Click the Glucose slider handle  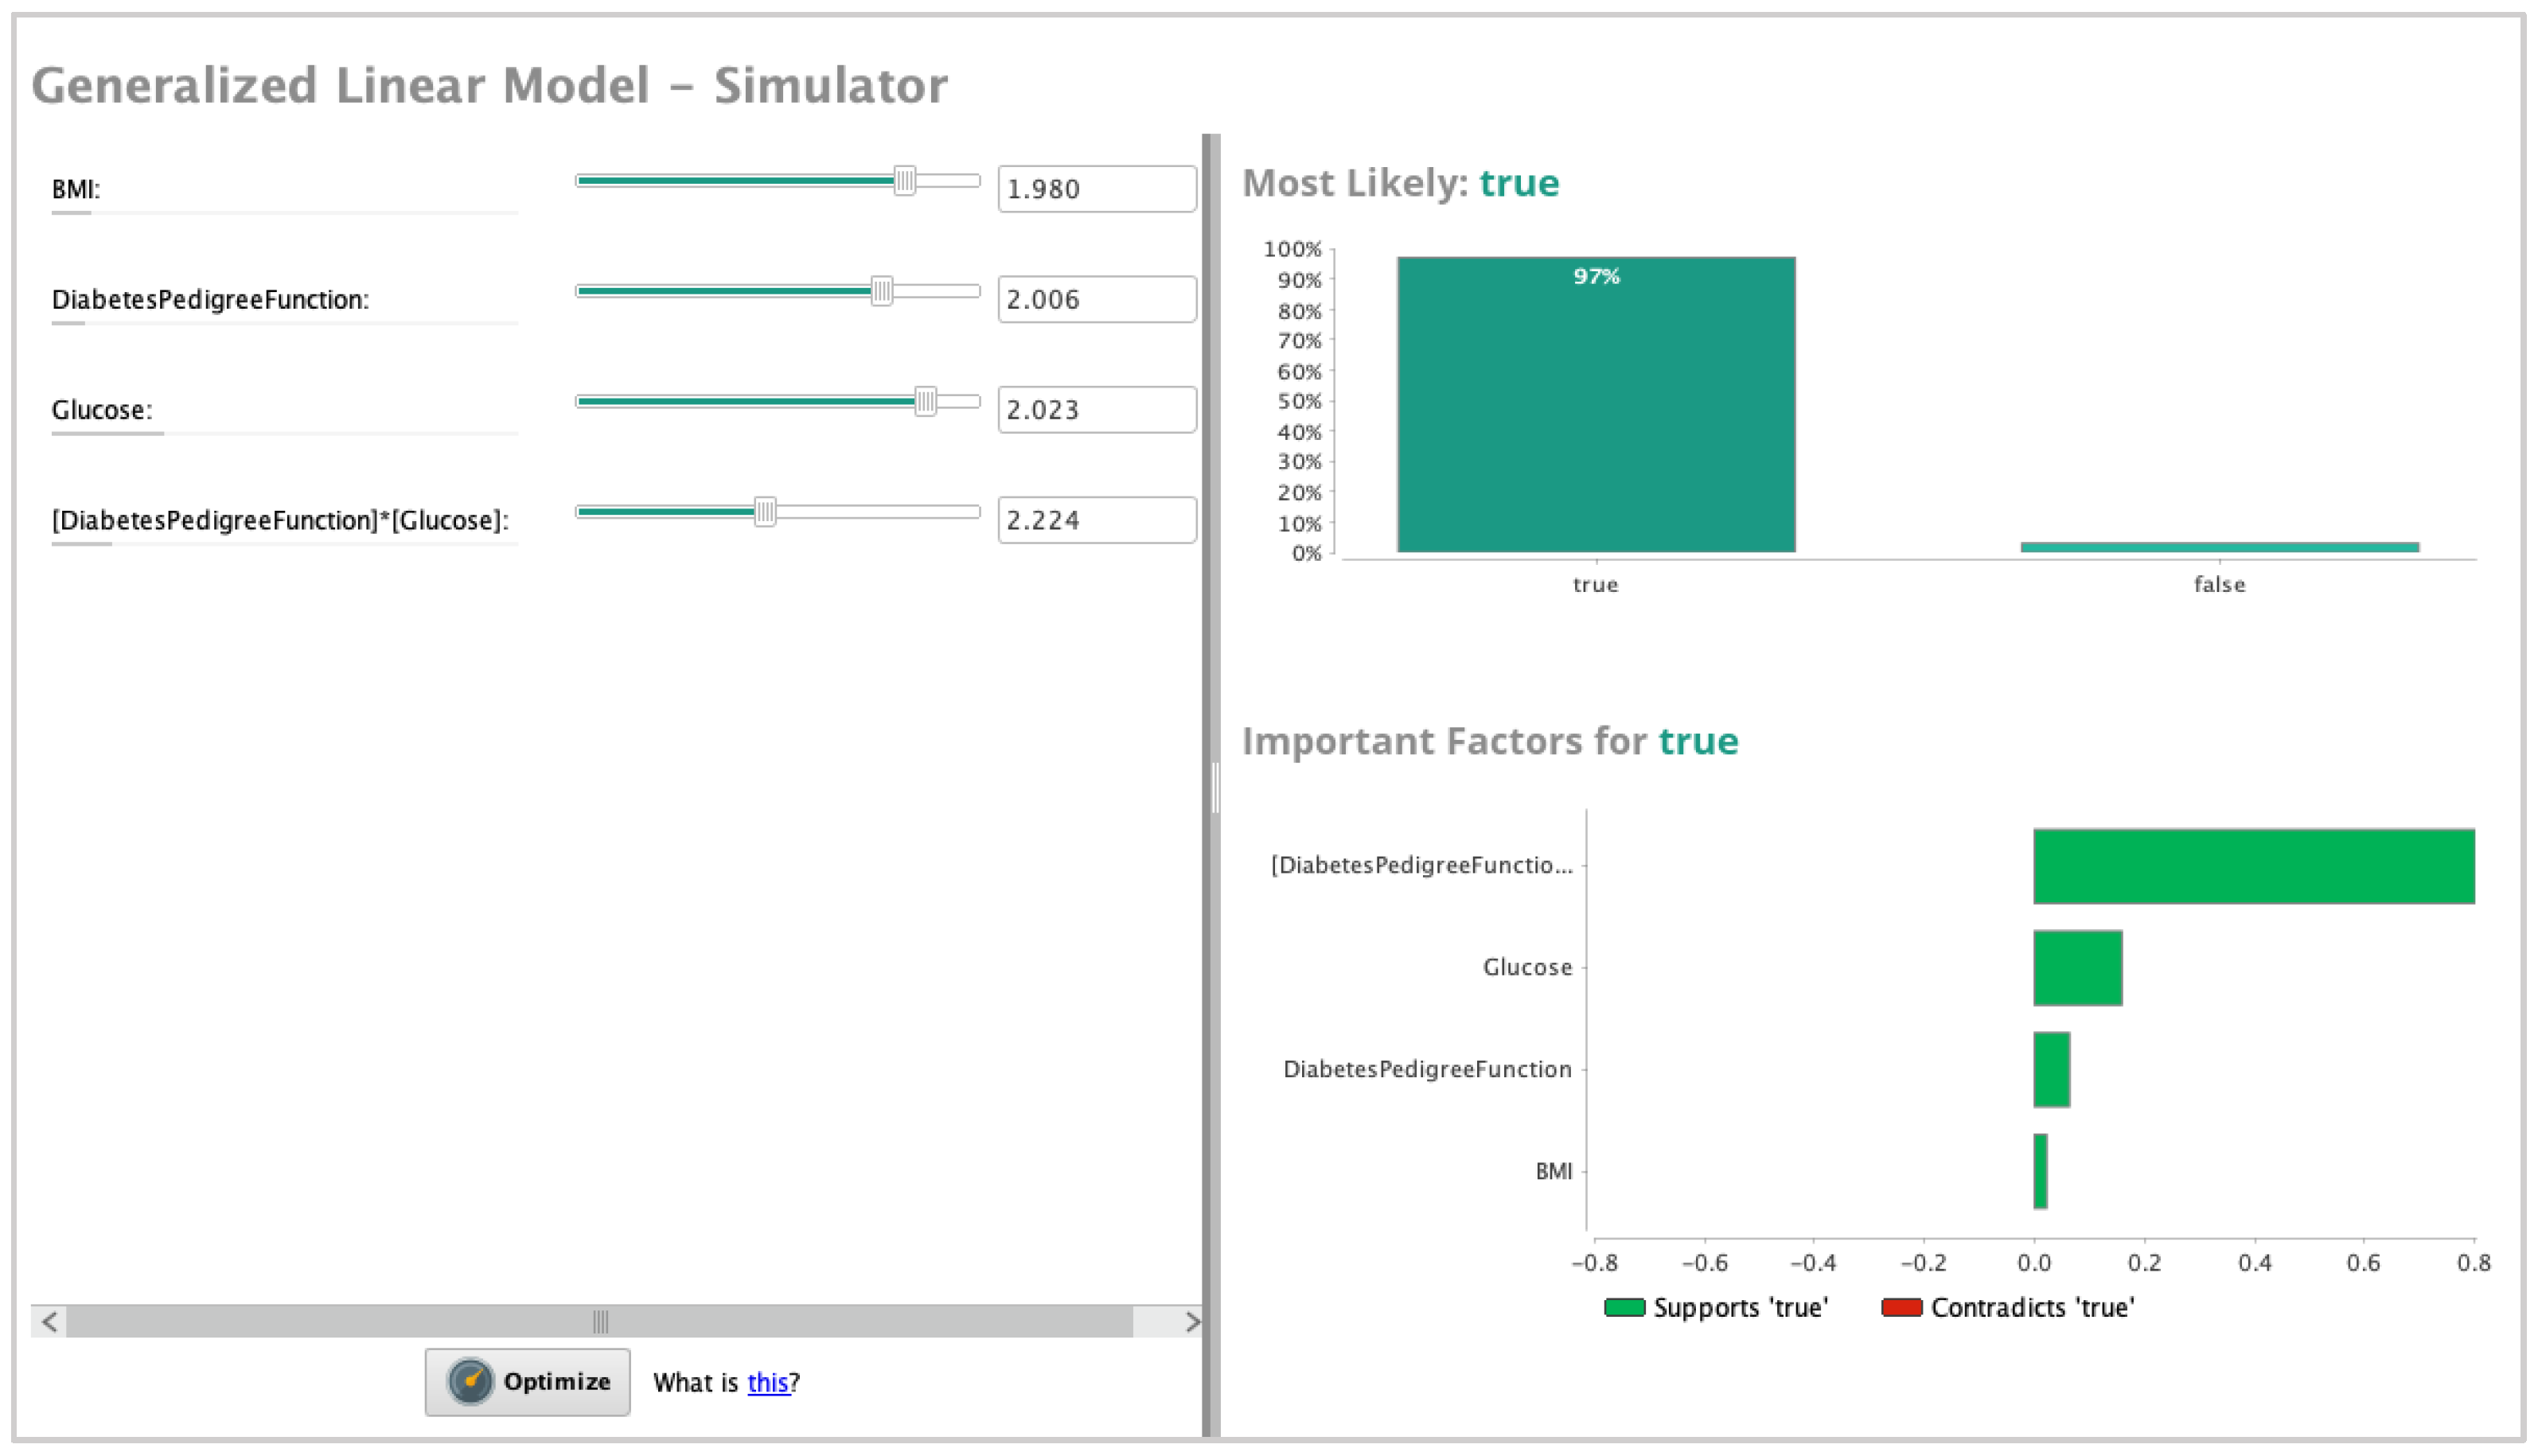925,402
